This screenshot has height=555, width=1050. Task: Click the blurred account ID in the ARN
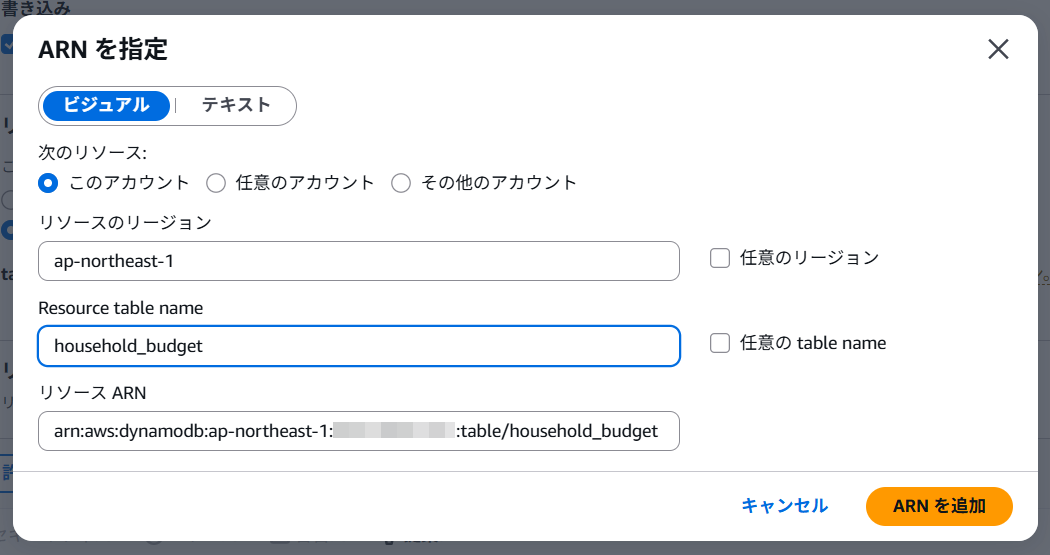[x=394, y=431]
